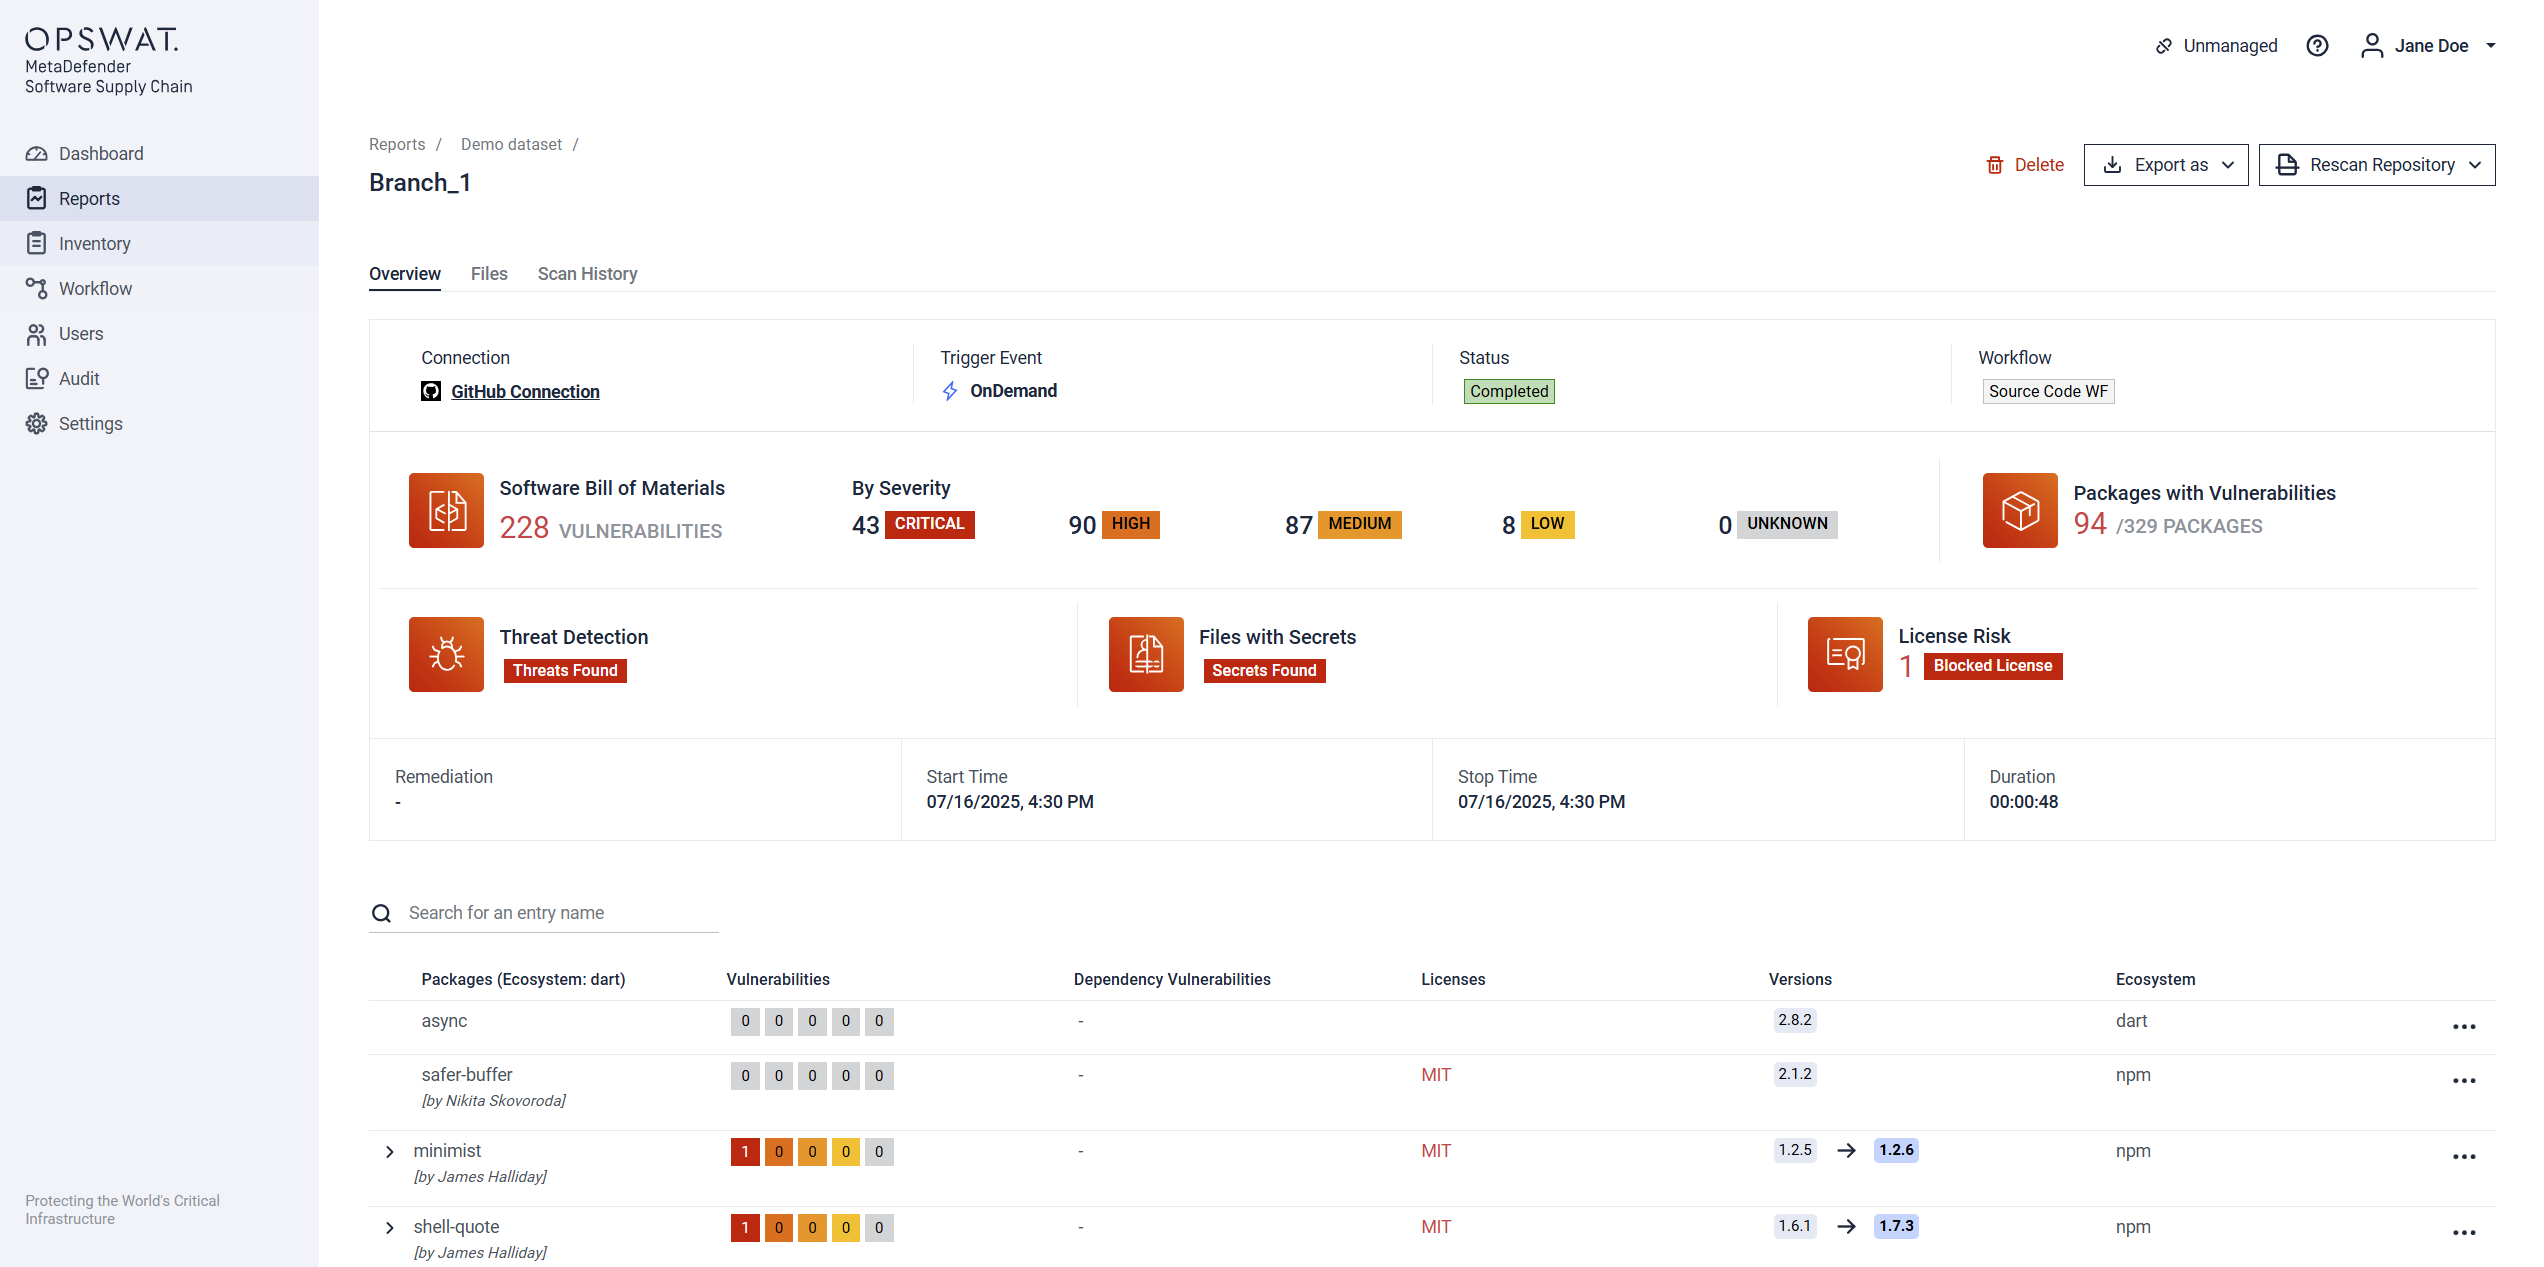Open the Dashboard sidebar icon
Screen dimensions: 2544x1267
pyautogui.click(x=37, y=154)
